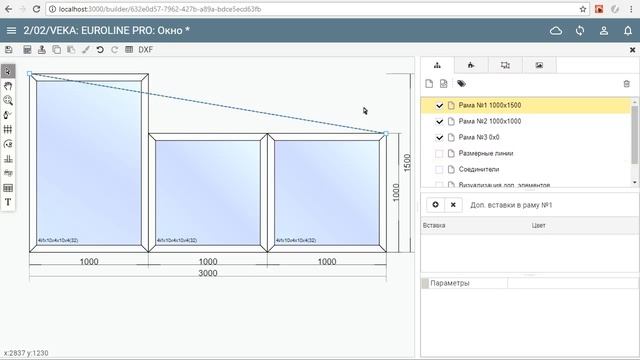Select the arrow pointer tool
The width and height of the screenshot is (640, 360).
tap(8, 71)
